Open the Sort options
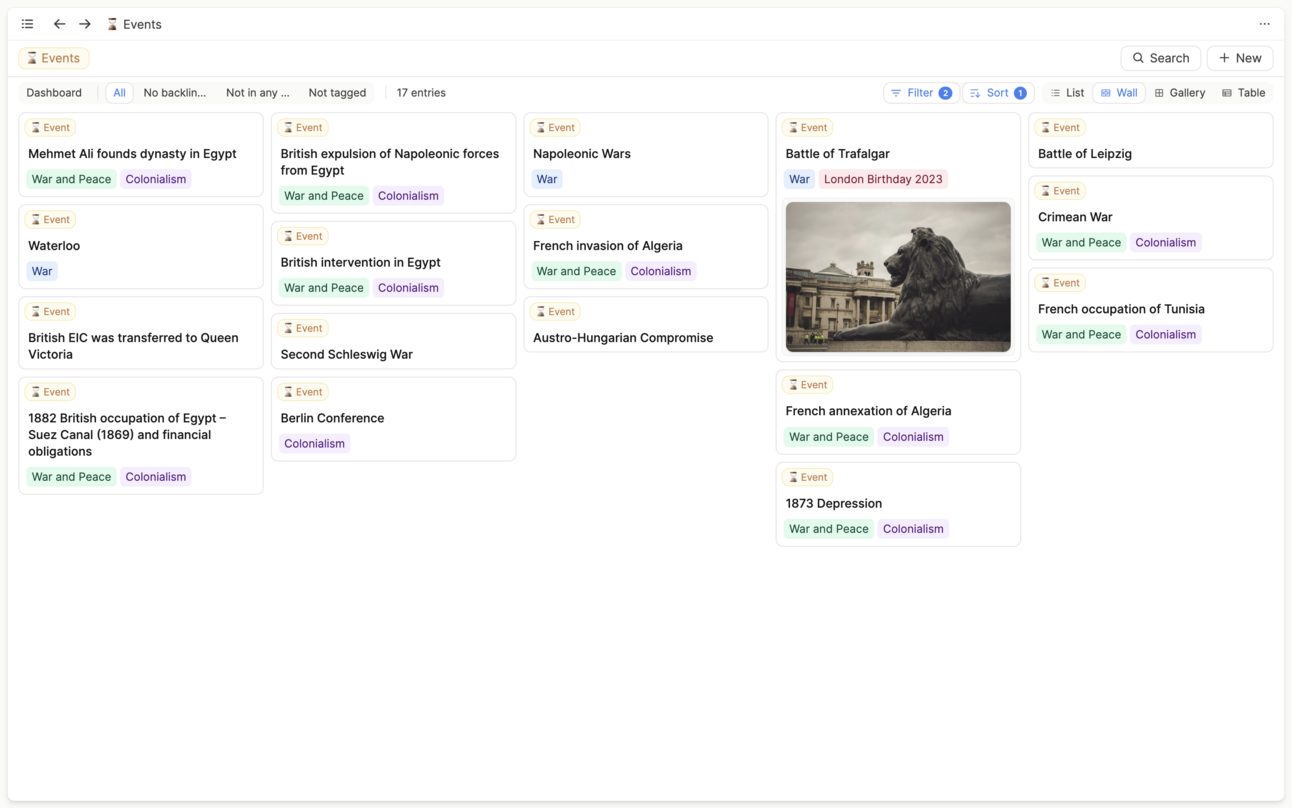This screenshot has width=1292, height=808. pyautogui.click(x=997, y=93)
